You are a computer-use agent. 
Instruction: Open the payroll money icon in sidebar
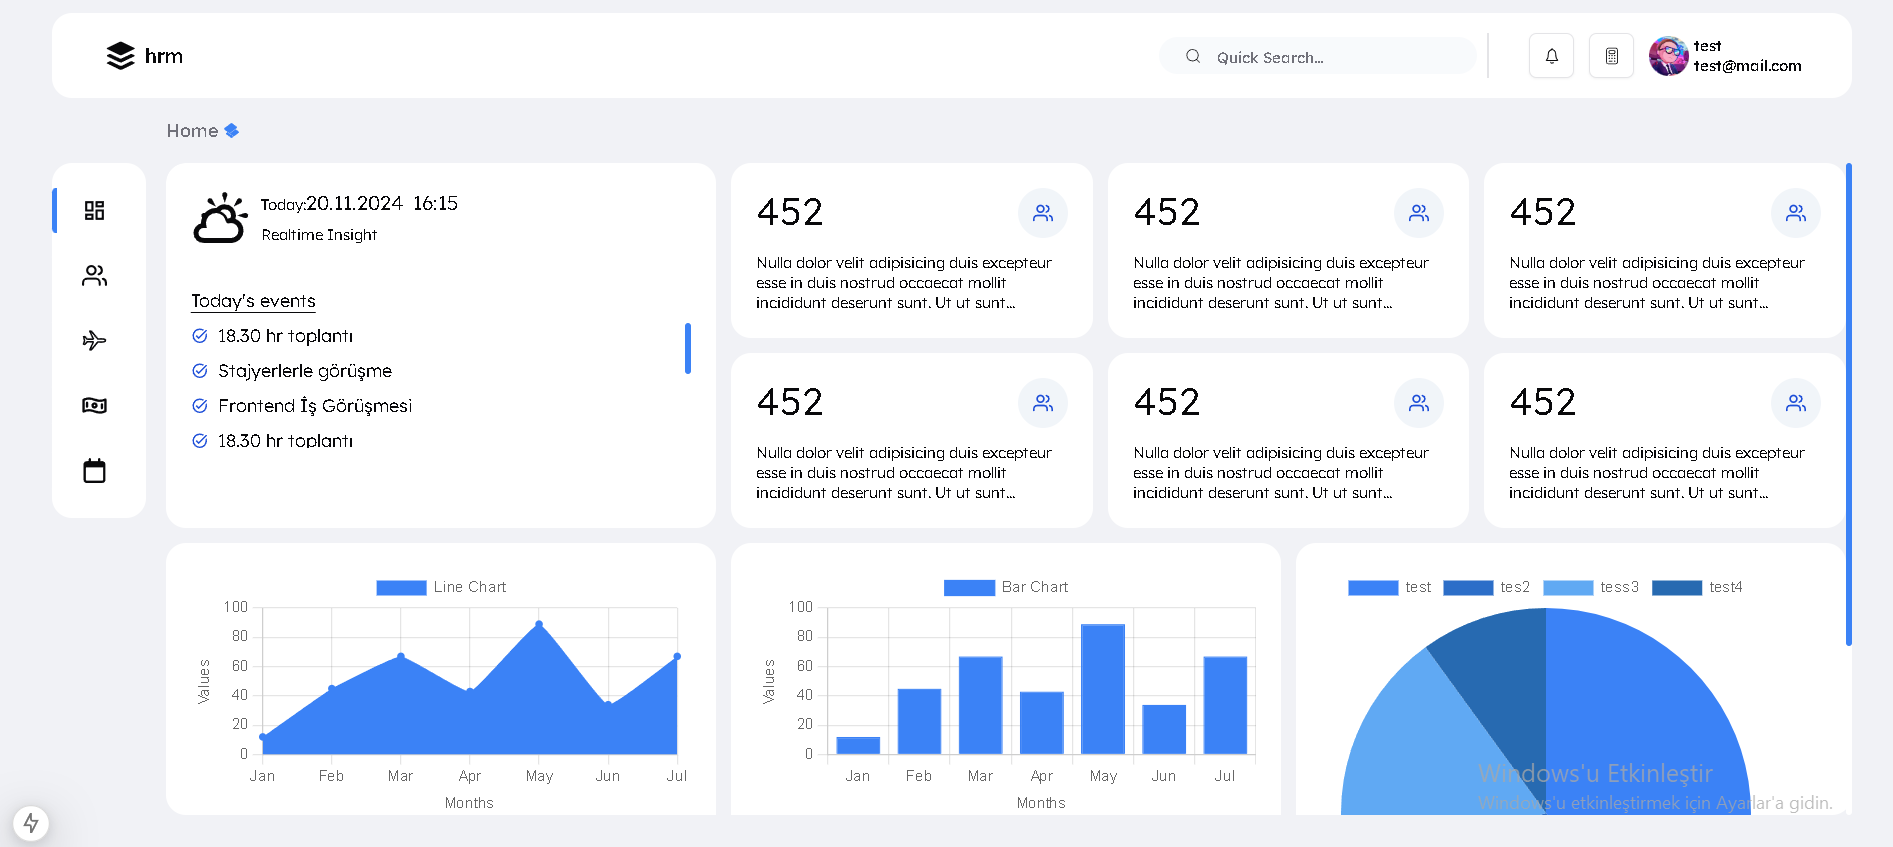click(x=95, y=405)
